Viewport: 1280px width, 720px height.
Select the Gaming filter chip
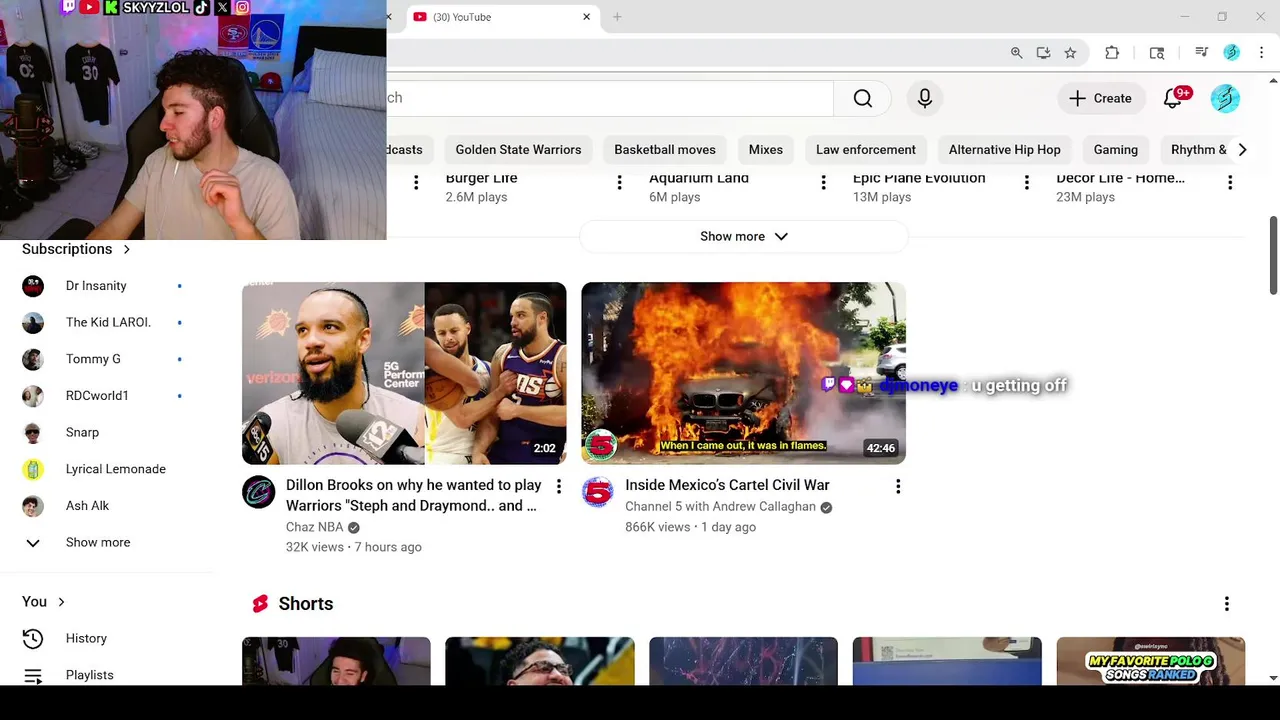[x=1116, y=150]
